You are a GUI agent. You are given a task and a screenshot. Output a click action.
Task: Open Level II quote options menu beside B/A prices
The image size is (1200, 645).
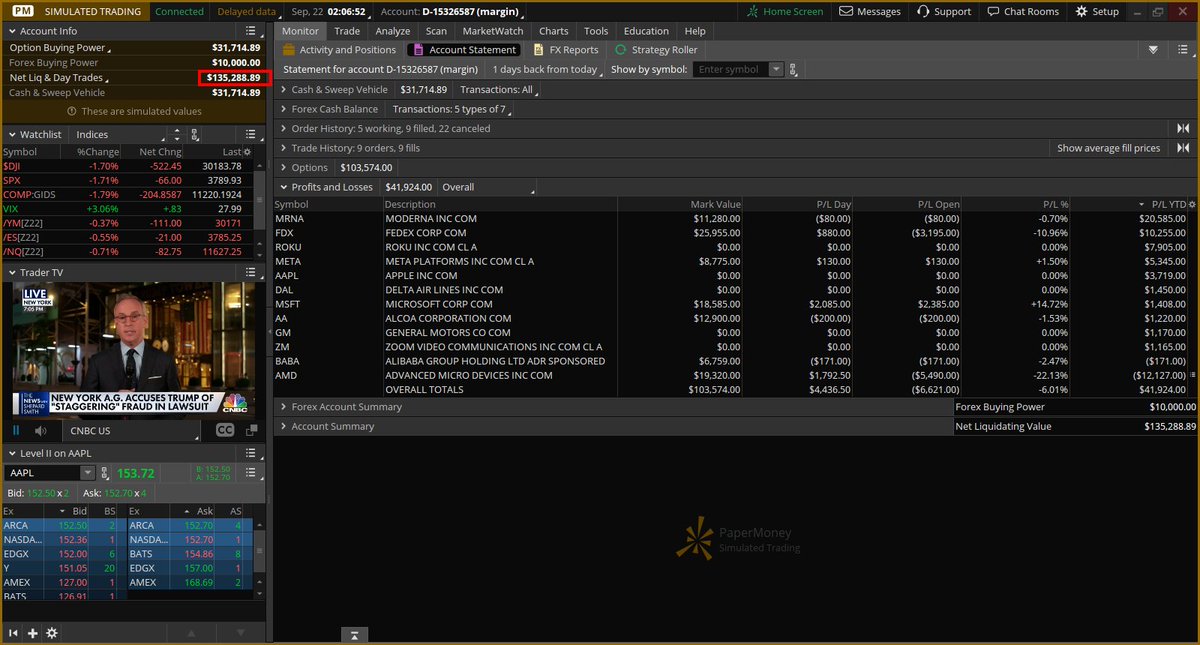pyautogui.click(x=250, y=473)
